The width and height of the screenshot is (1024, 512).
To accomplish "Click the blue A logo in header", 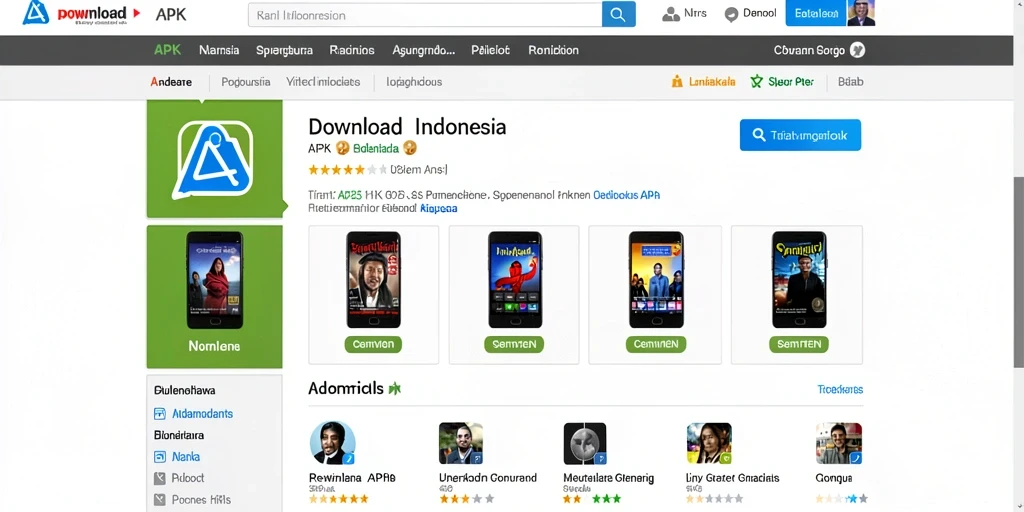I will coord(36,12).
